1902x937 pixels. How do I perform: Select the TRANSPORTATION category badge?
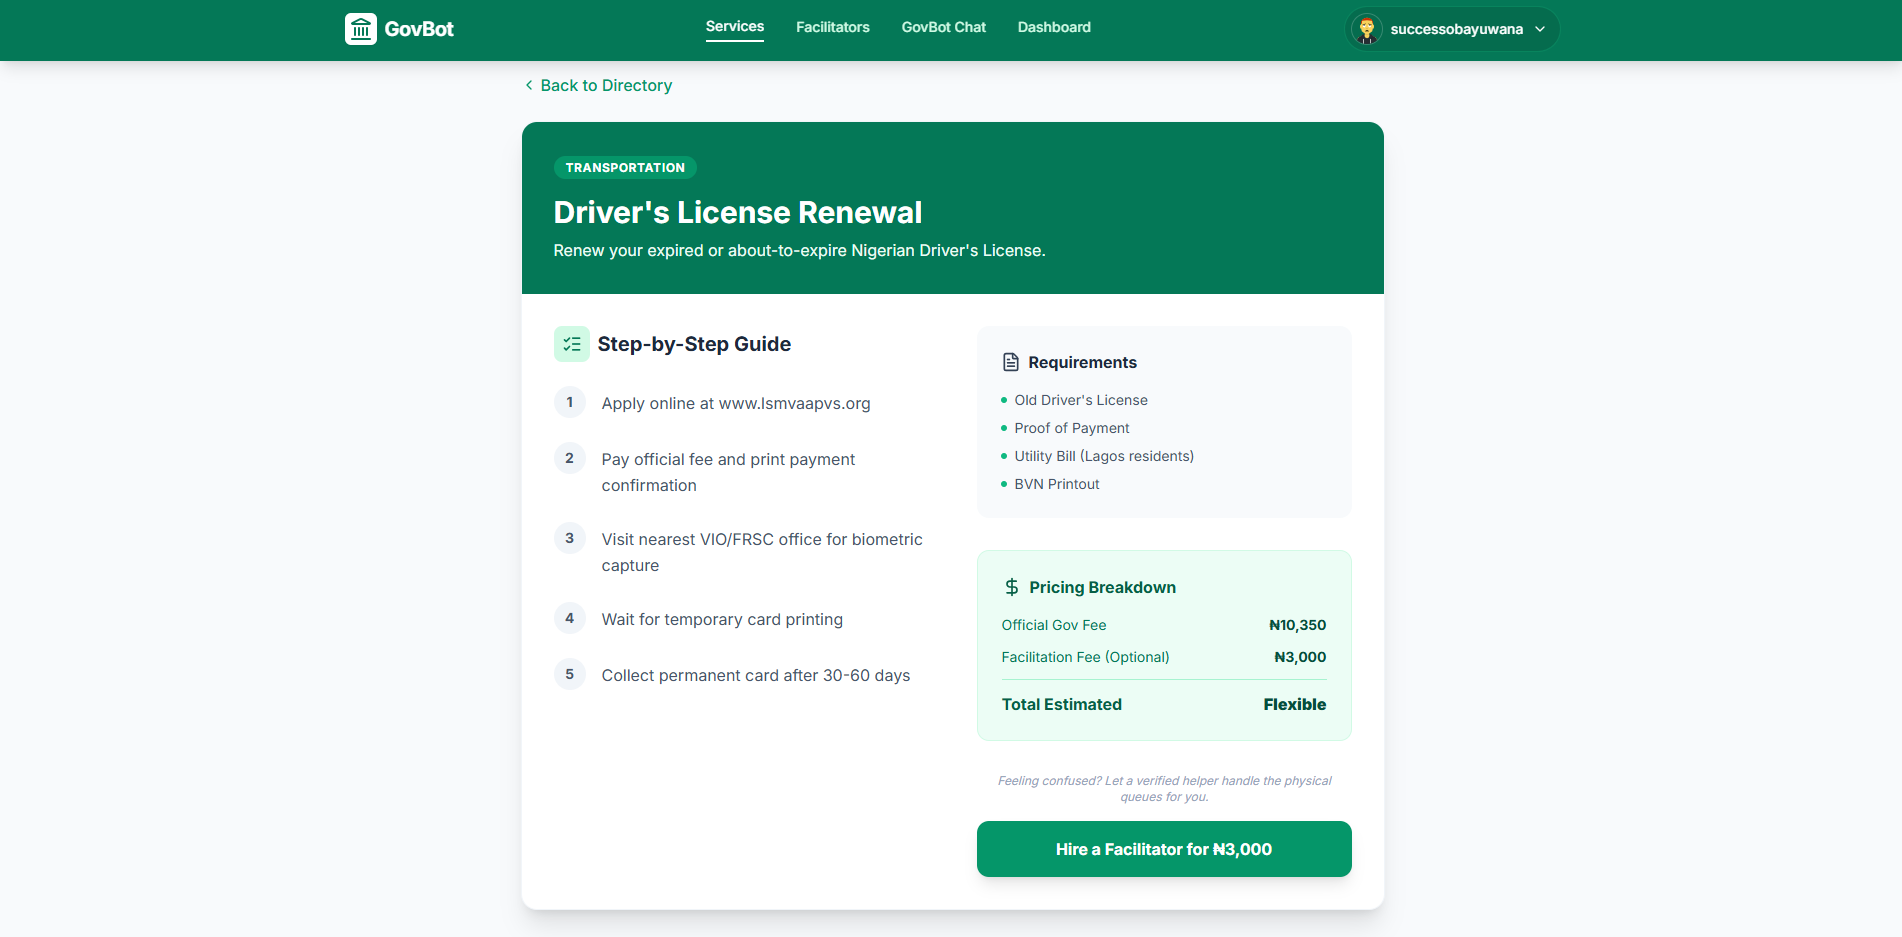[625, 167]
